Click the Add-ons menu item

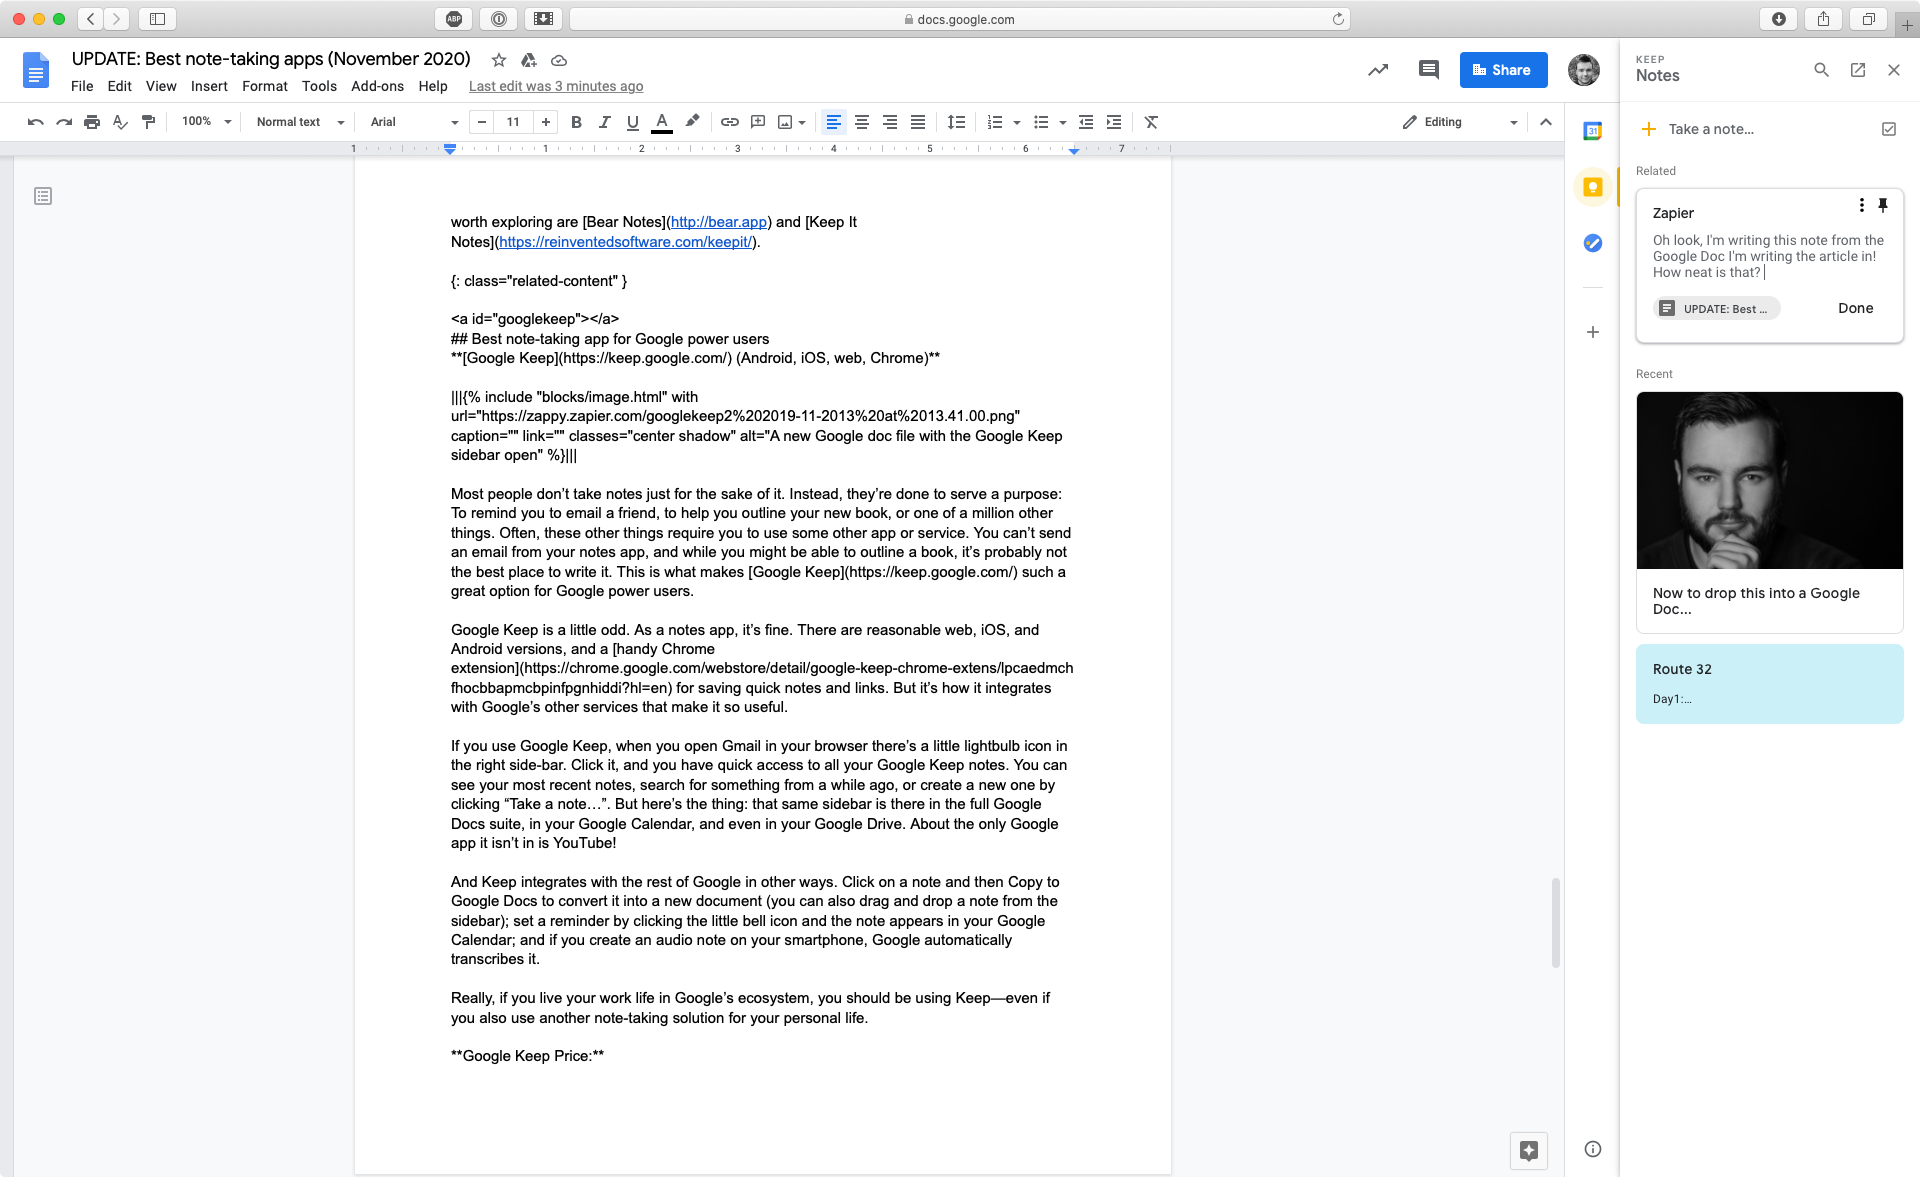pos(377,85)
